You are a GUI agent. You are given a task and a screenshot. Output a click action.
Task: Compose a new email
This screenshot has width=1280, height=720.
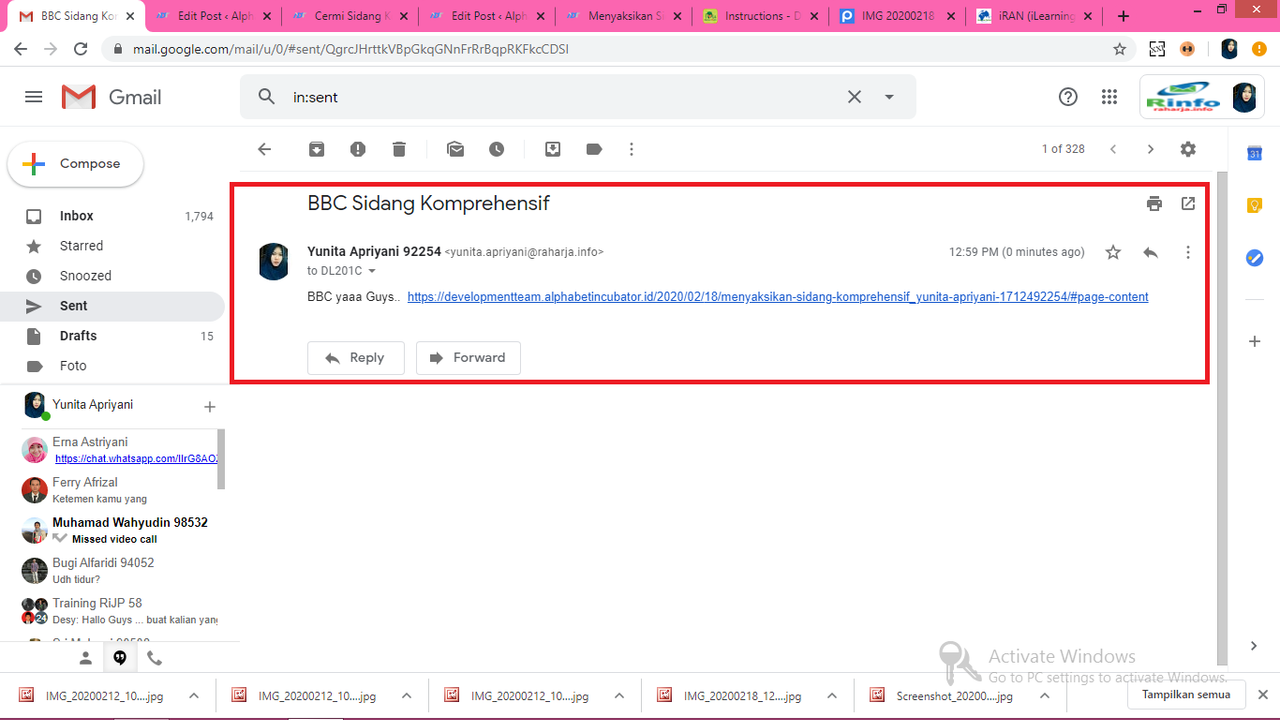[76, 164]
